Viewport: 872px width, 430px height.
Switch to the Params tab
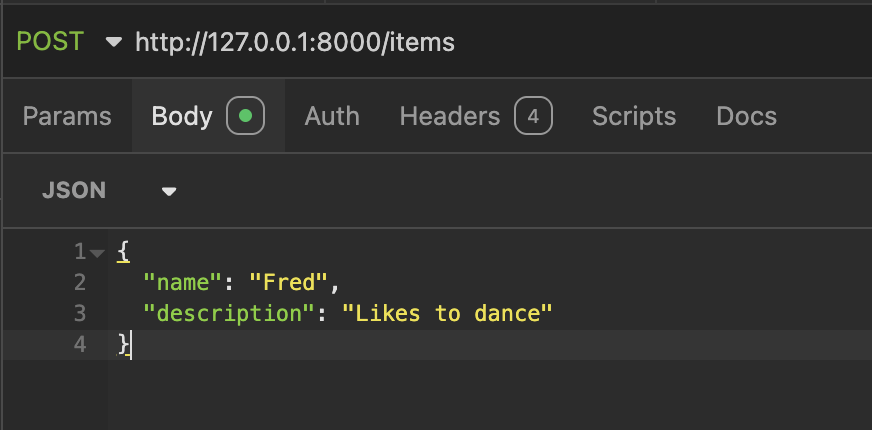67,116
